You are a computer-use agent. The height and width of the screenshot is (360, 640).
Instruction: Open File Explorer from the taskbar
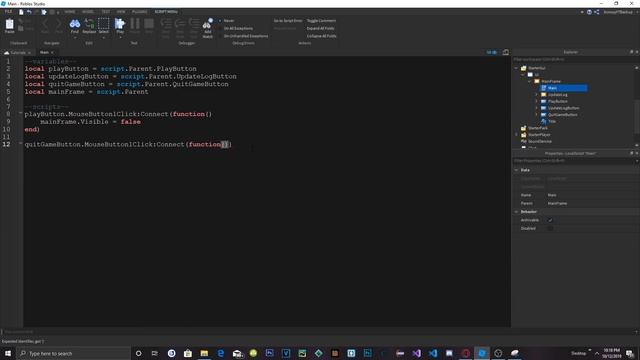[204, 353]
